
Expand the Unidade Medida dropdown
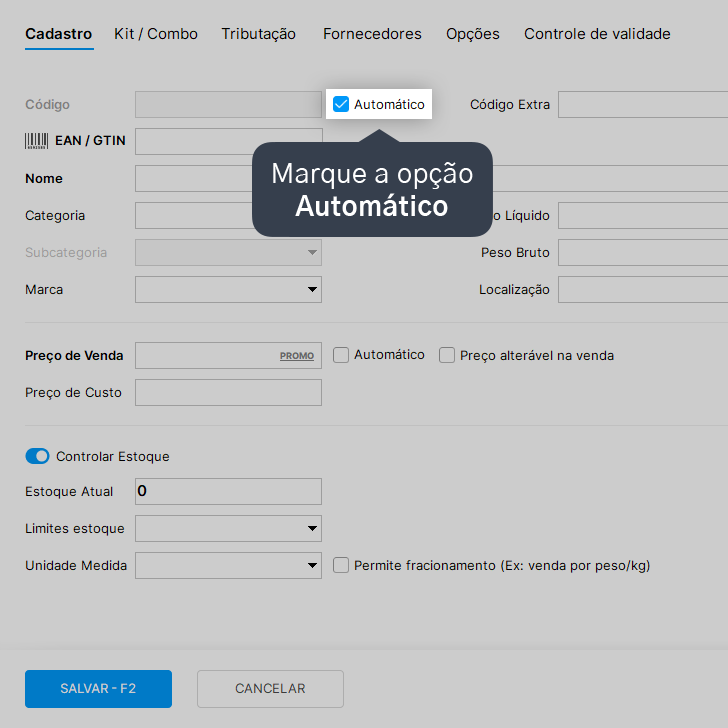(x=228, y=566)
